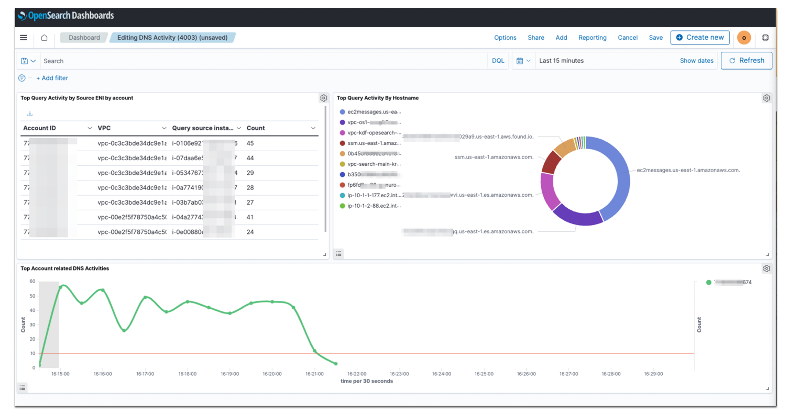Open the help icon at top right

[765, 38]
